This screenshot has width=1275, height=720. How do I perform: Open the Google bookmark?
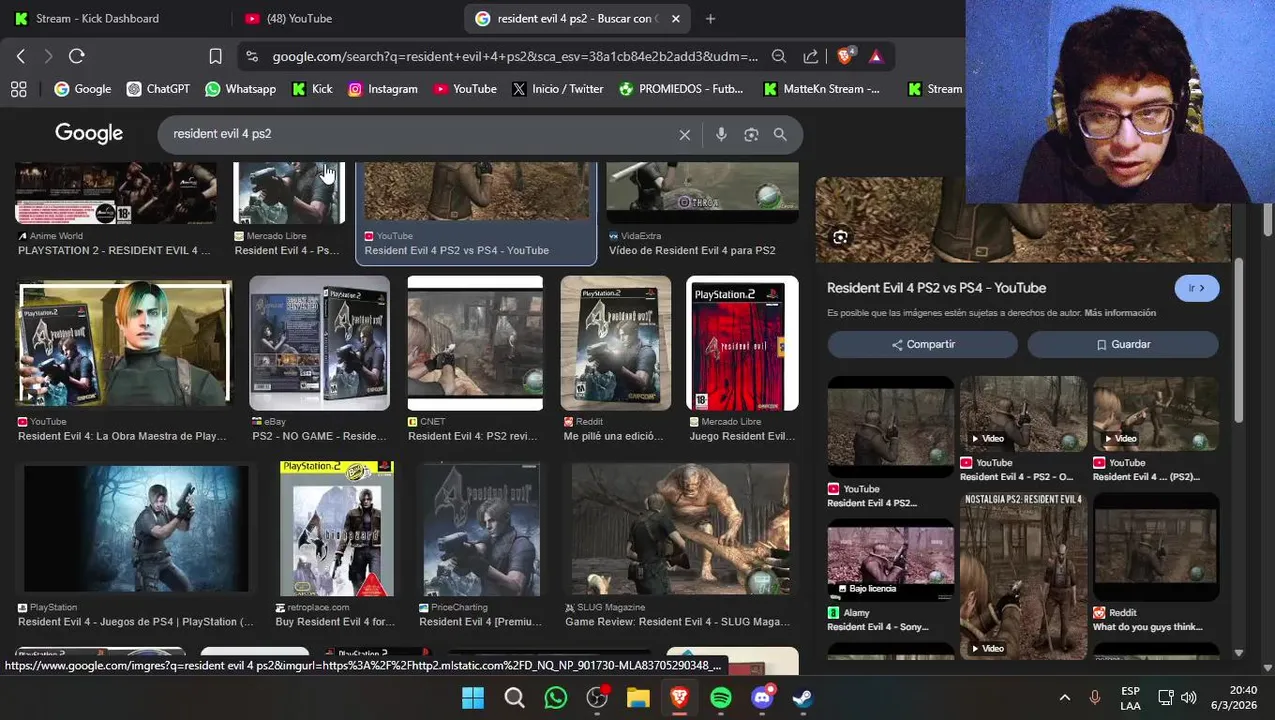pyautogui.click(x=83, y=89)
